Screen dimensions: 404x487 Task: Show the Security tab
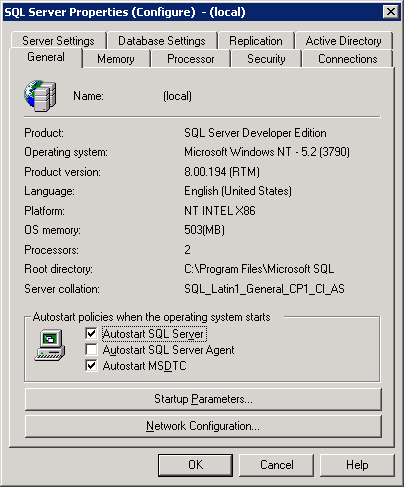[266, 59]
